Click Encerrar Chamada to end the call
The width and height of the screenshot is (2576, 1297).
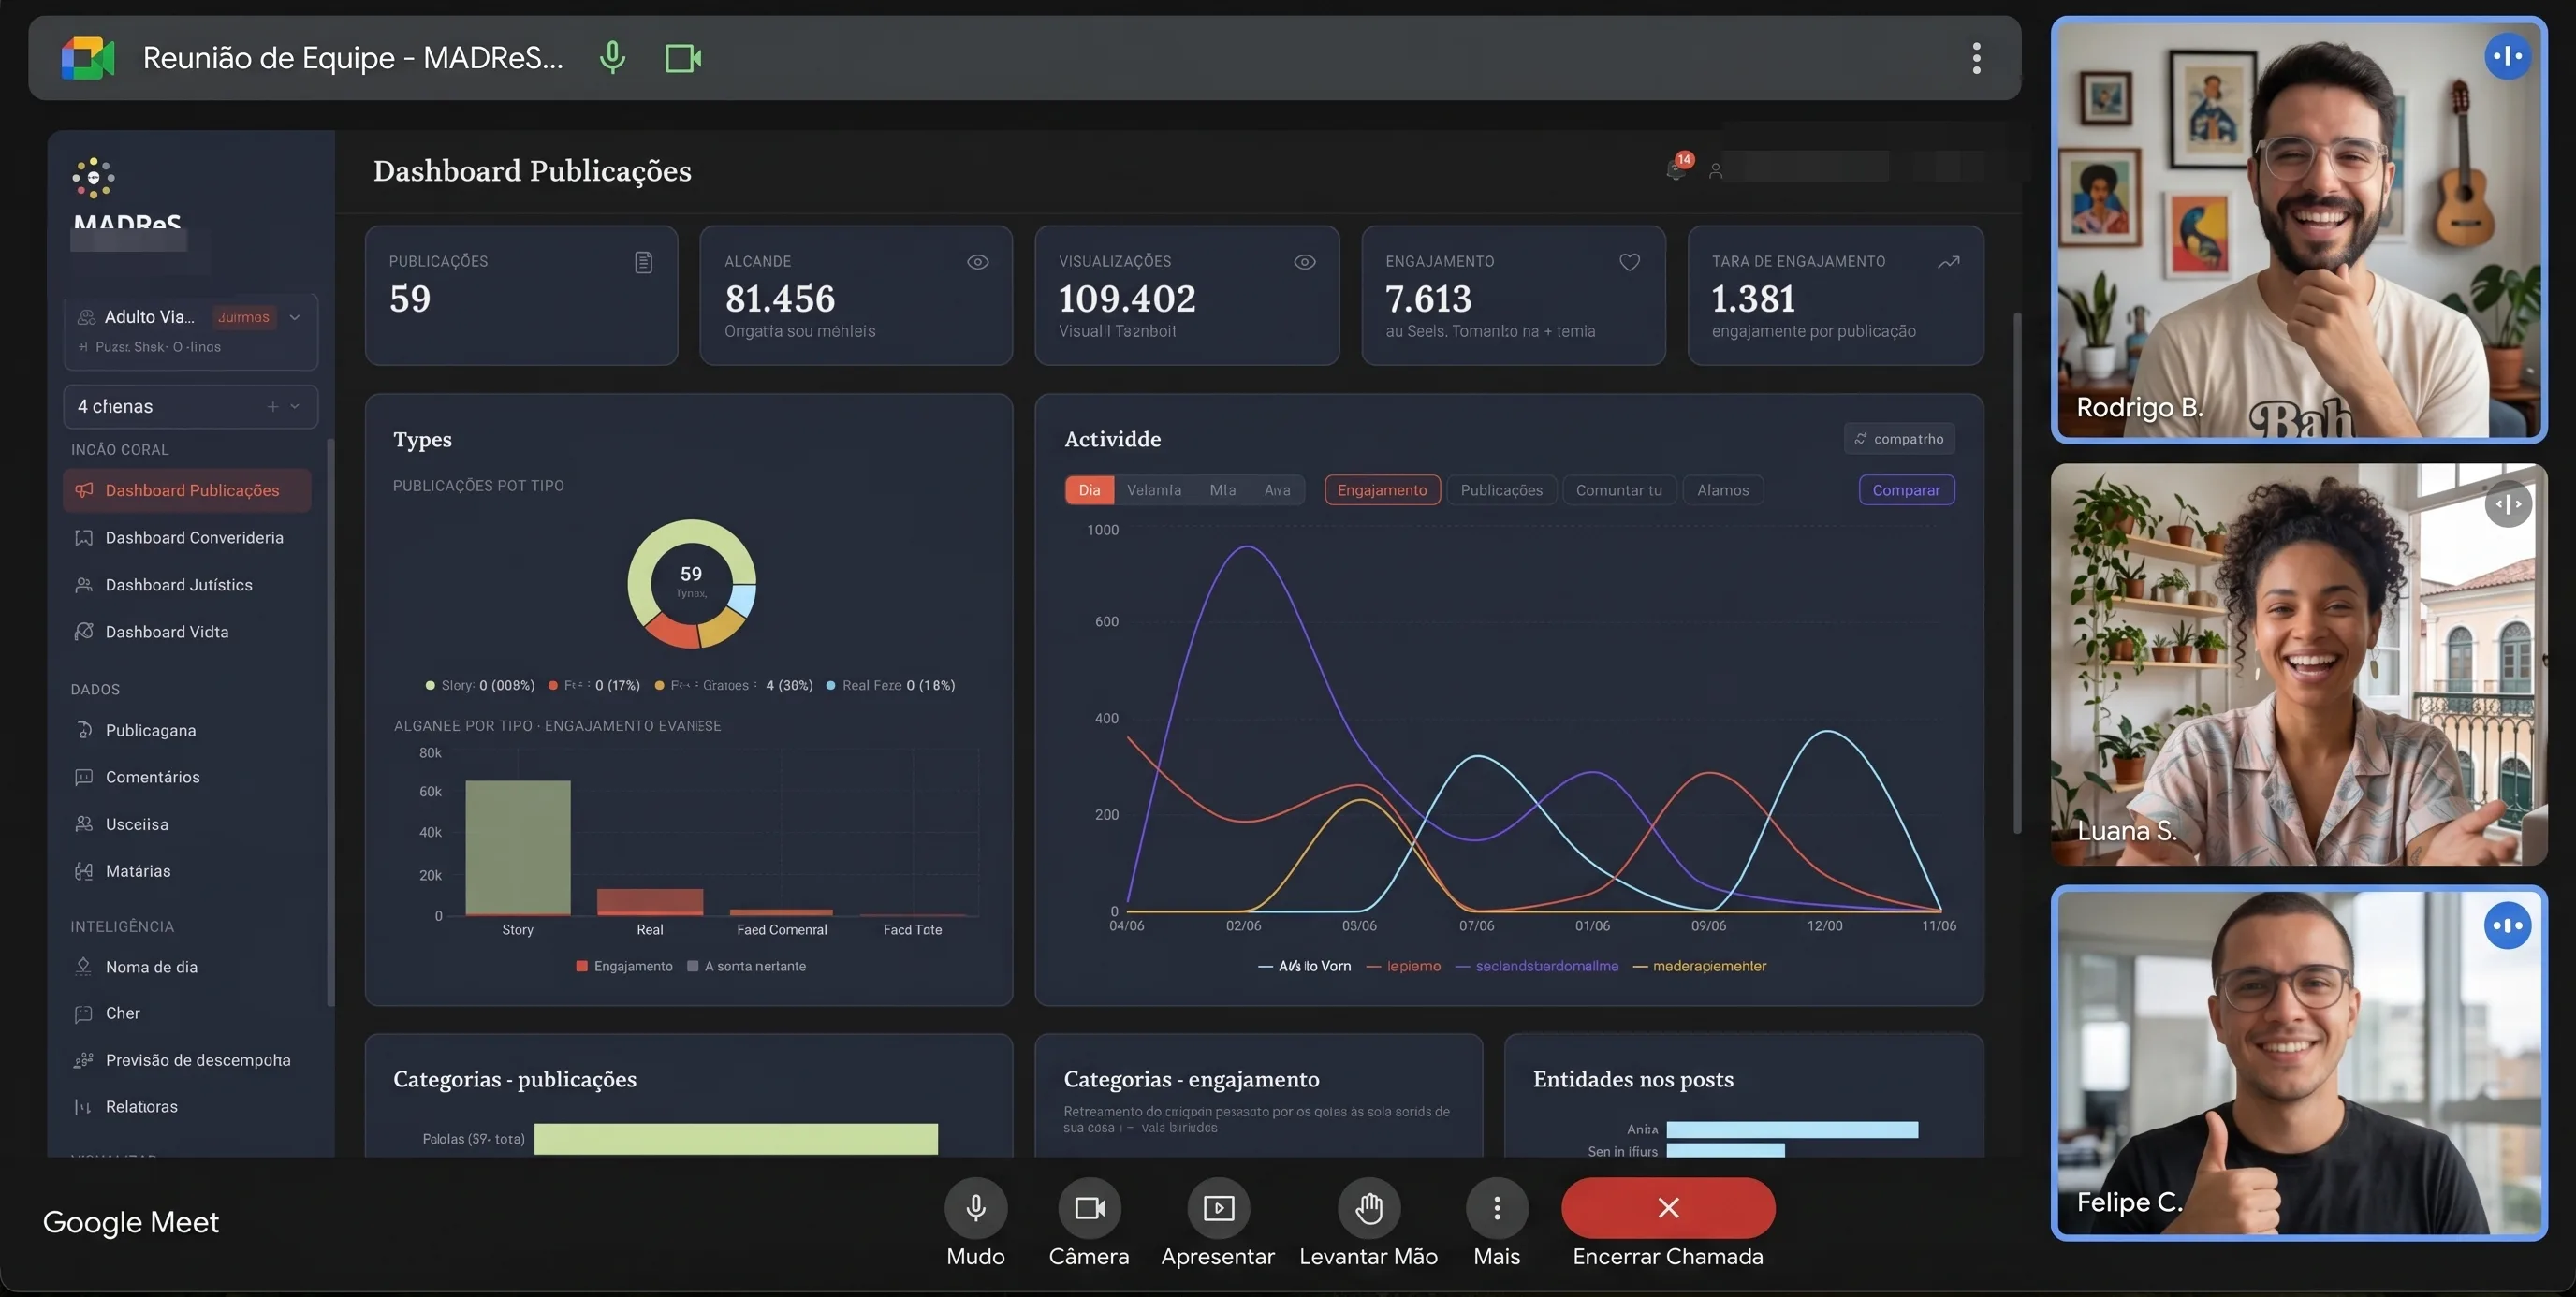pos(1668,1208)
